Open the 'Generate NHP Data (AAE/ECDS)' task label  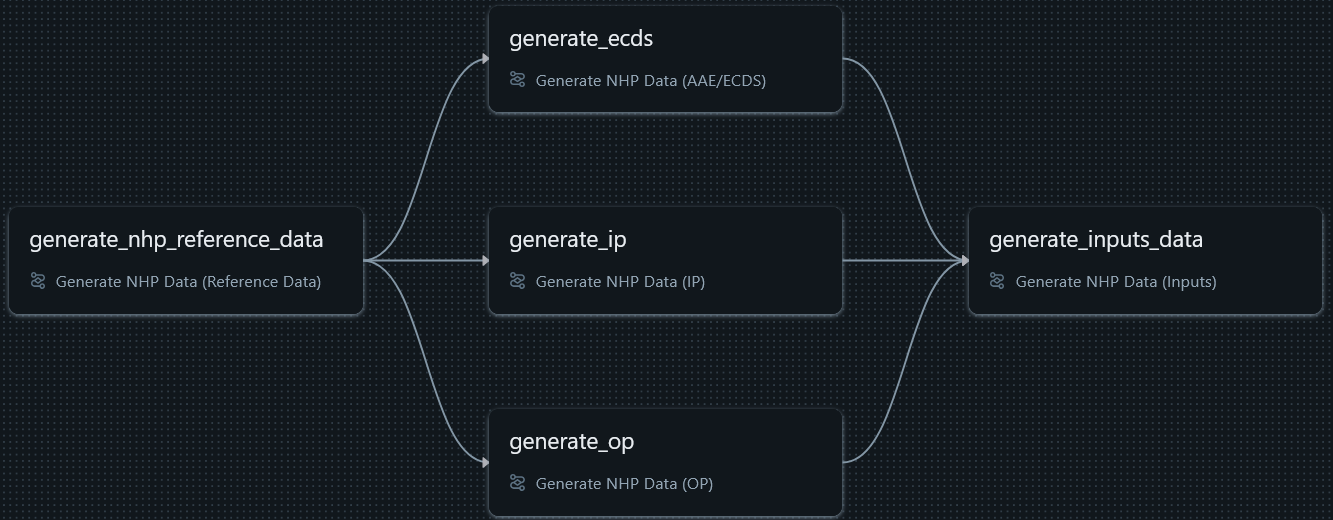[650, 80]
